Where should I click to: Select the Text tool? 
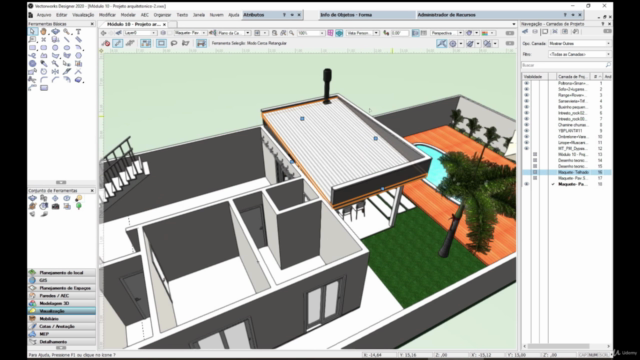78,32
